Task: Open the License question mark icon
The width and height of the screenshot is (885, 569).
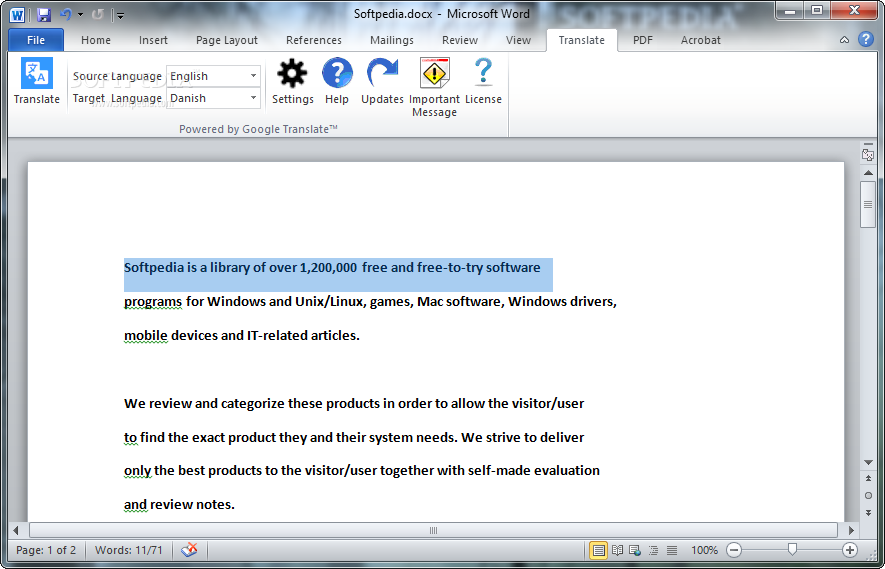Action: coord(483,73)
